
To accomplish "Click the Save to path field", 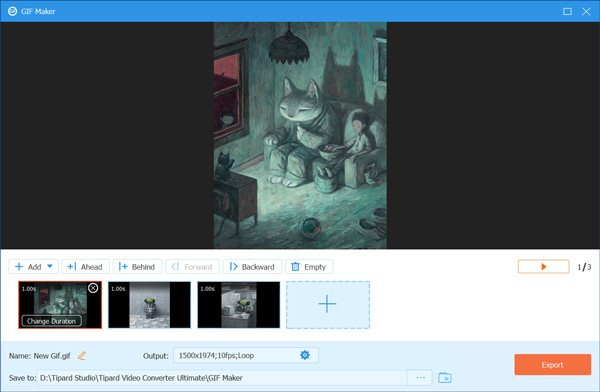I will pos(222,378).
